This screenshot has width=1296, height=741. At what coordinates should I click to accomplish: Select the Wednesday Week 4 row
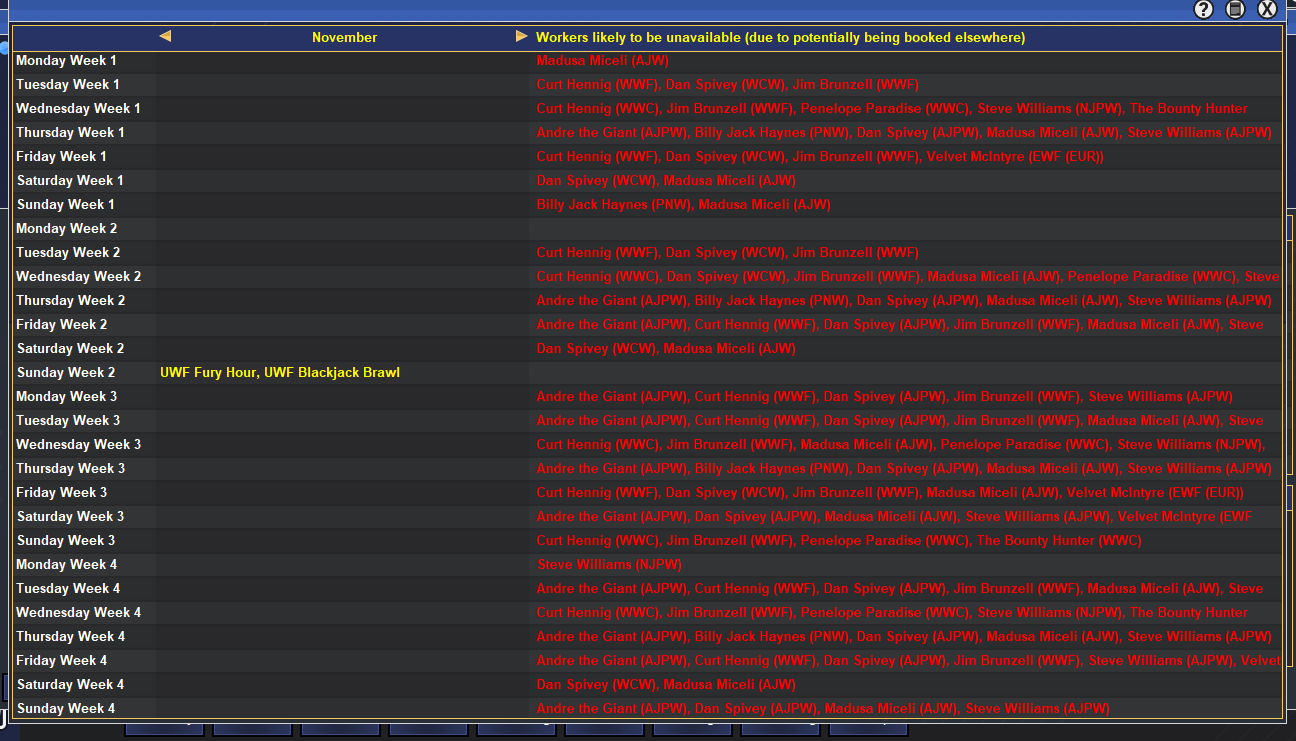(x=647, y=613)
